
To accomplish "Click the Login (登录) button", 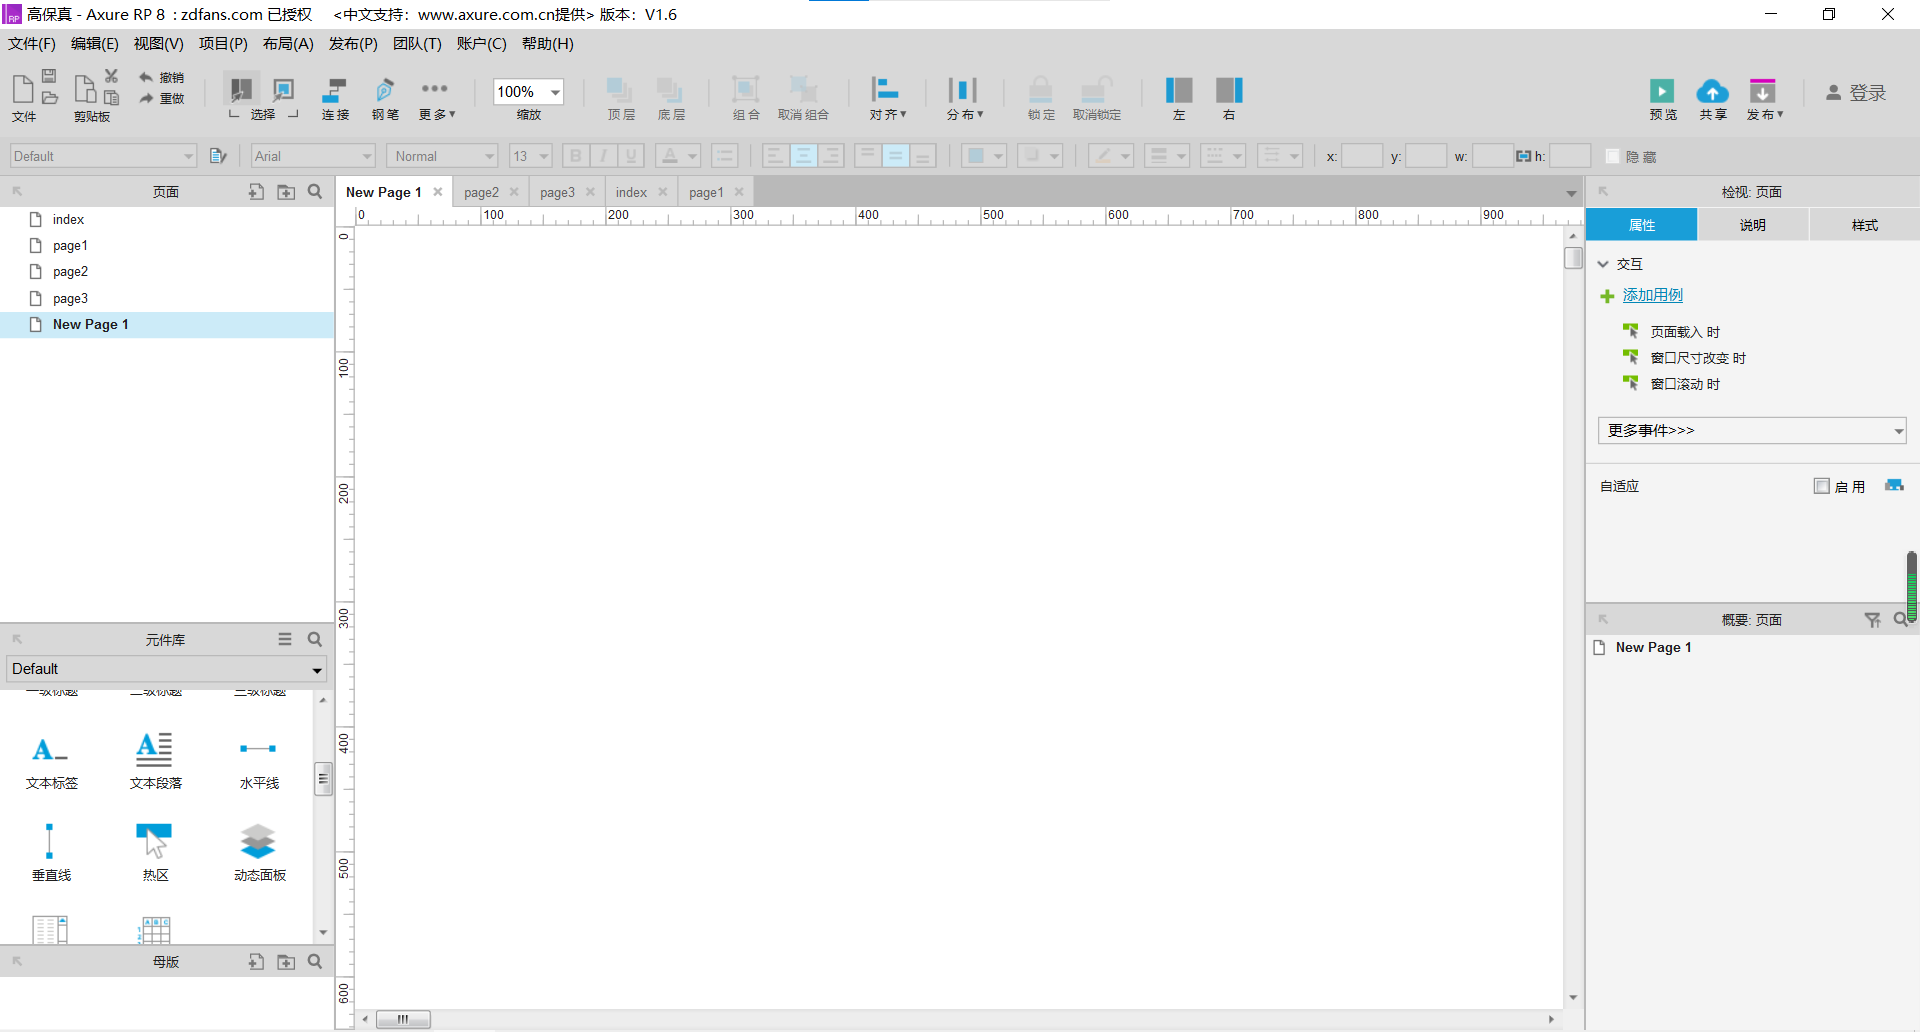I will (1856, 93).
